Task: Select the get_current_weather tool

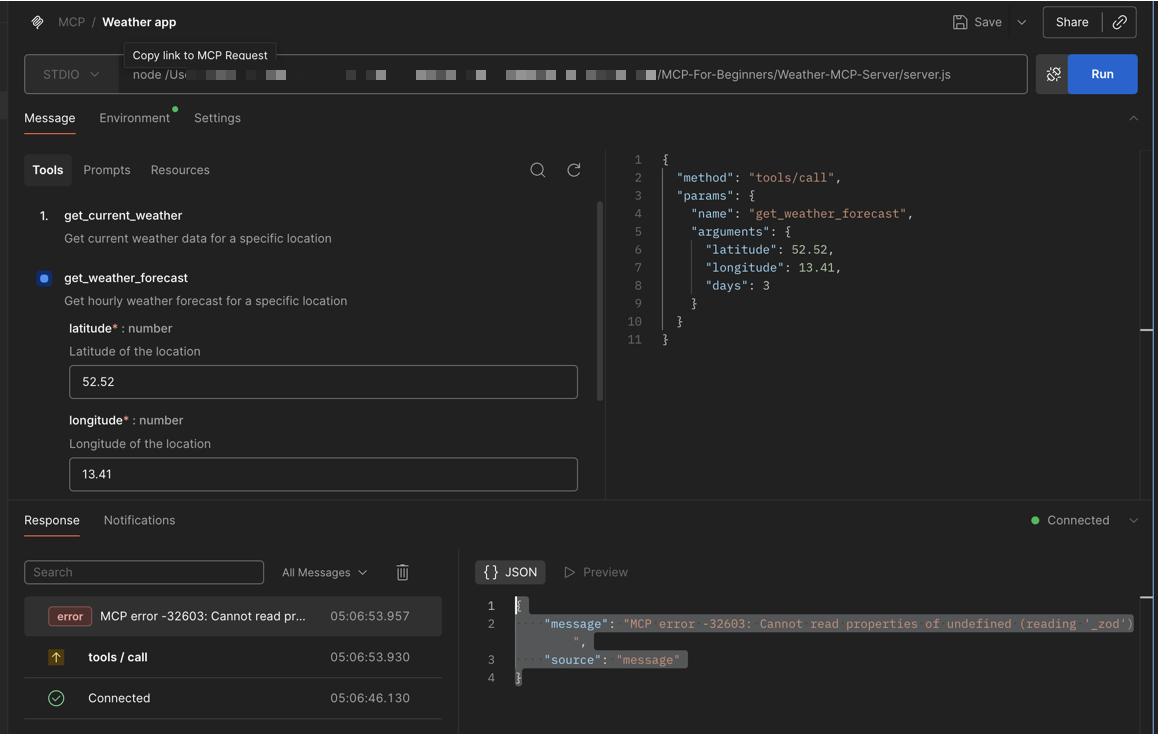Action: click(x=123, y=215)
